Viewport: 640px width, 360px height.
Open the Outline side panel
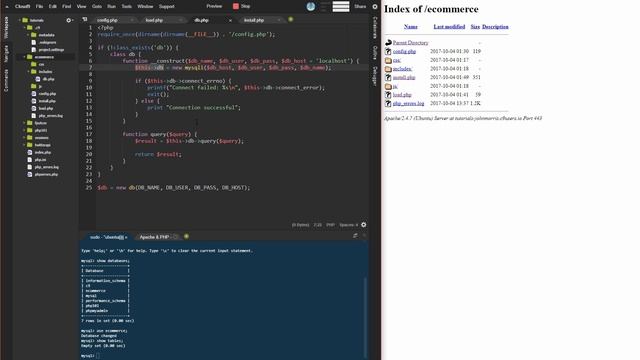375,52
